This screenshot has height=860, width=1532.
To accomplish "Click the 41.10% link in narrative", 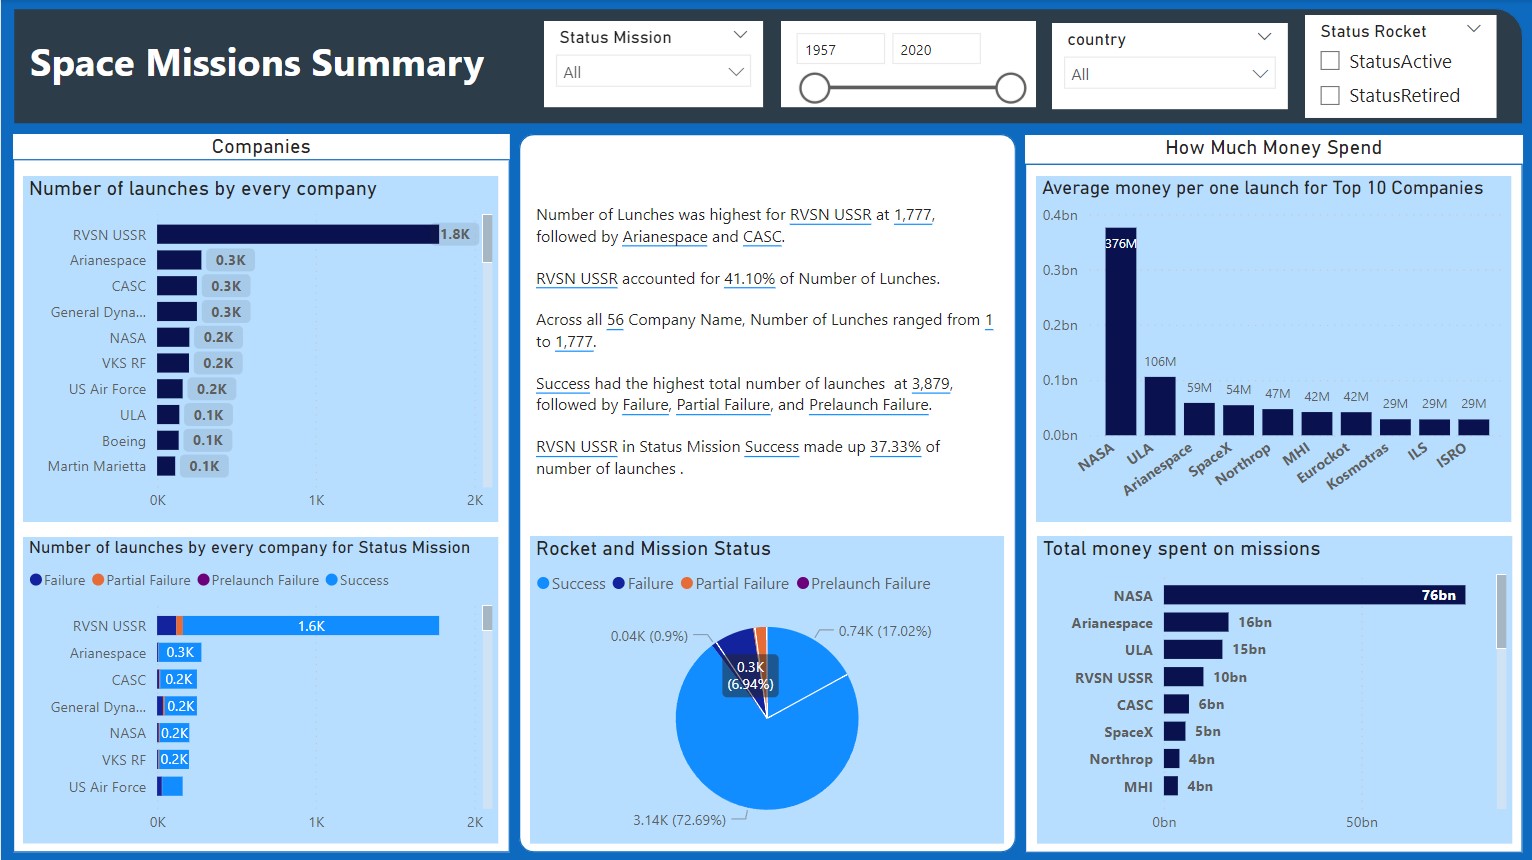I will click(x=750, y=279).
